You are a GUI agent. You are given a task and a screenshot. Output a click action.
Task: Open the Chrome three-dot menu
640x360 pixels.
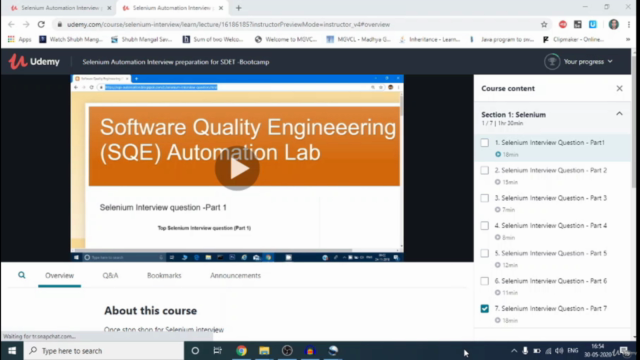(x=629, y=24)
